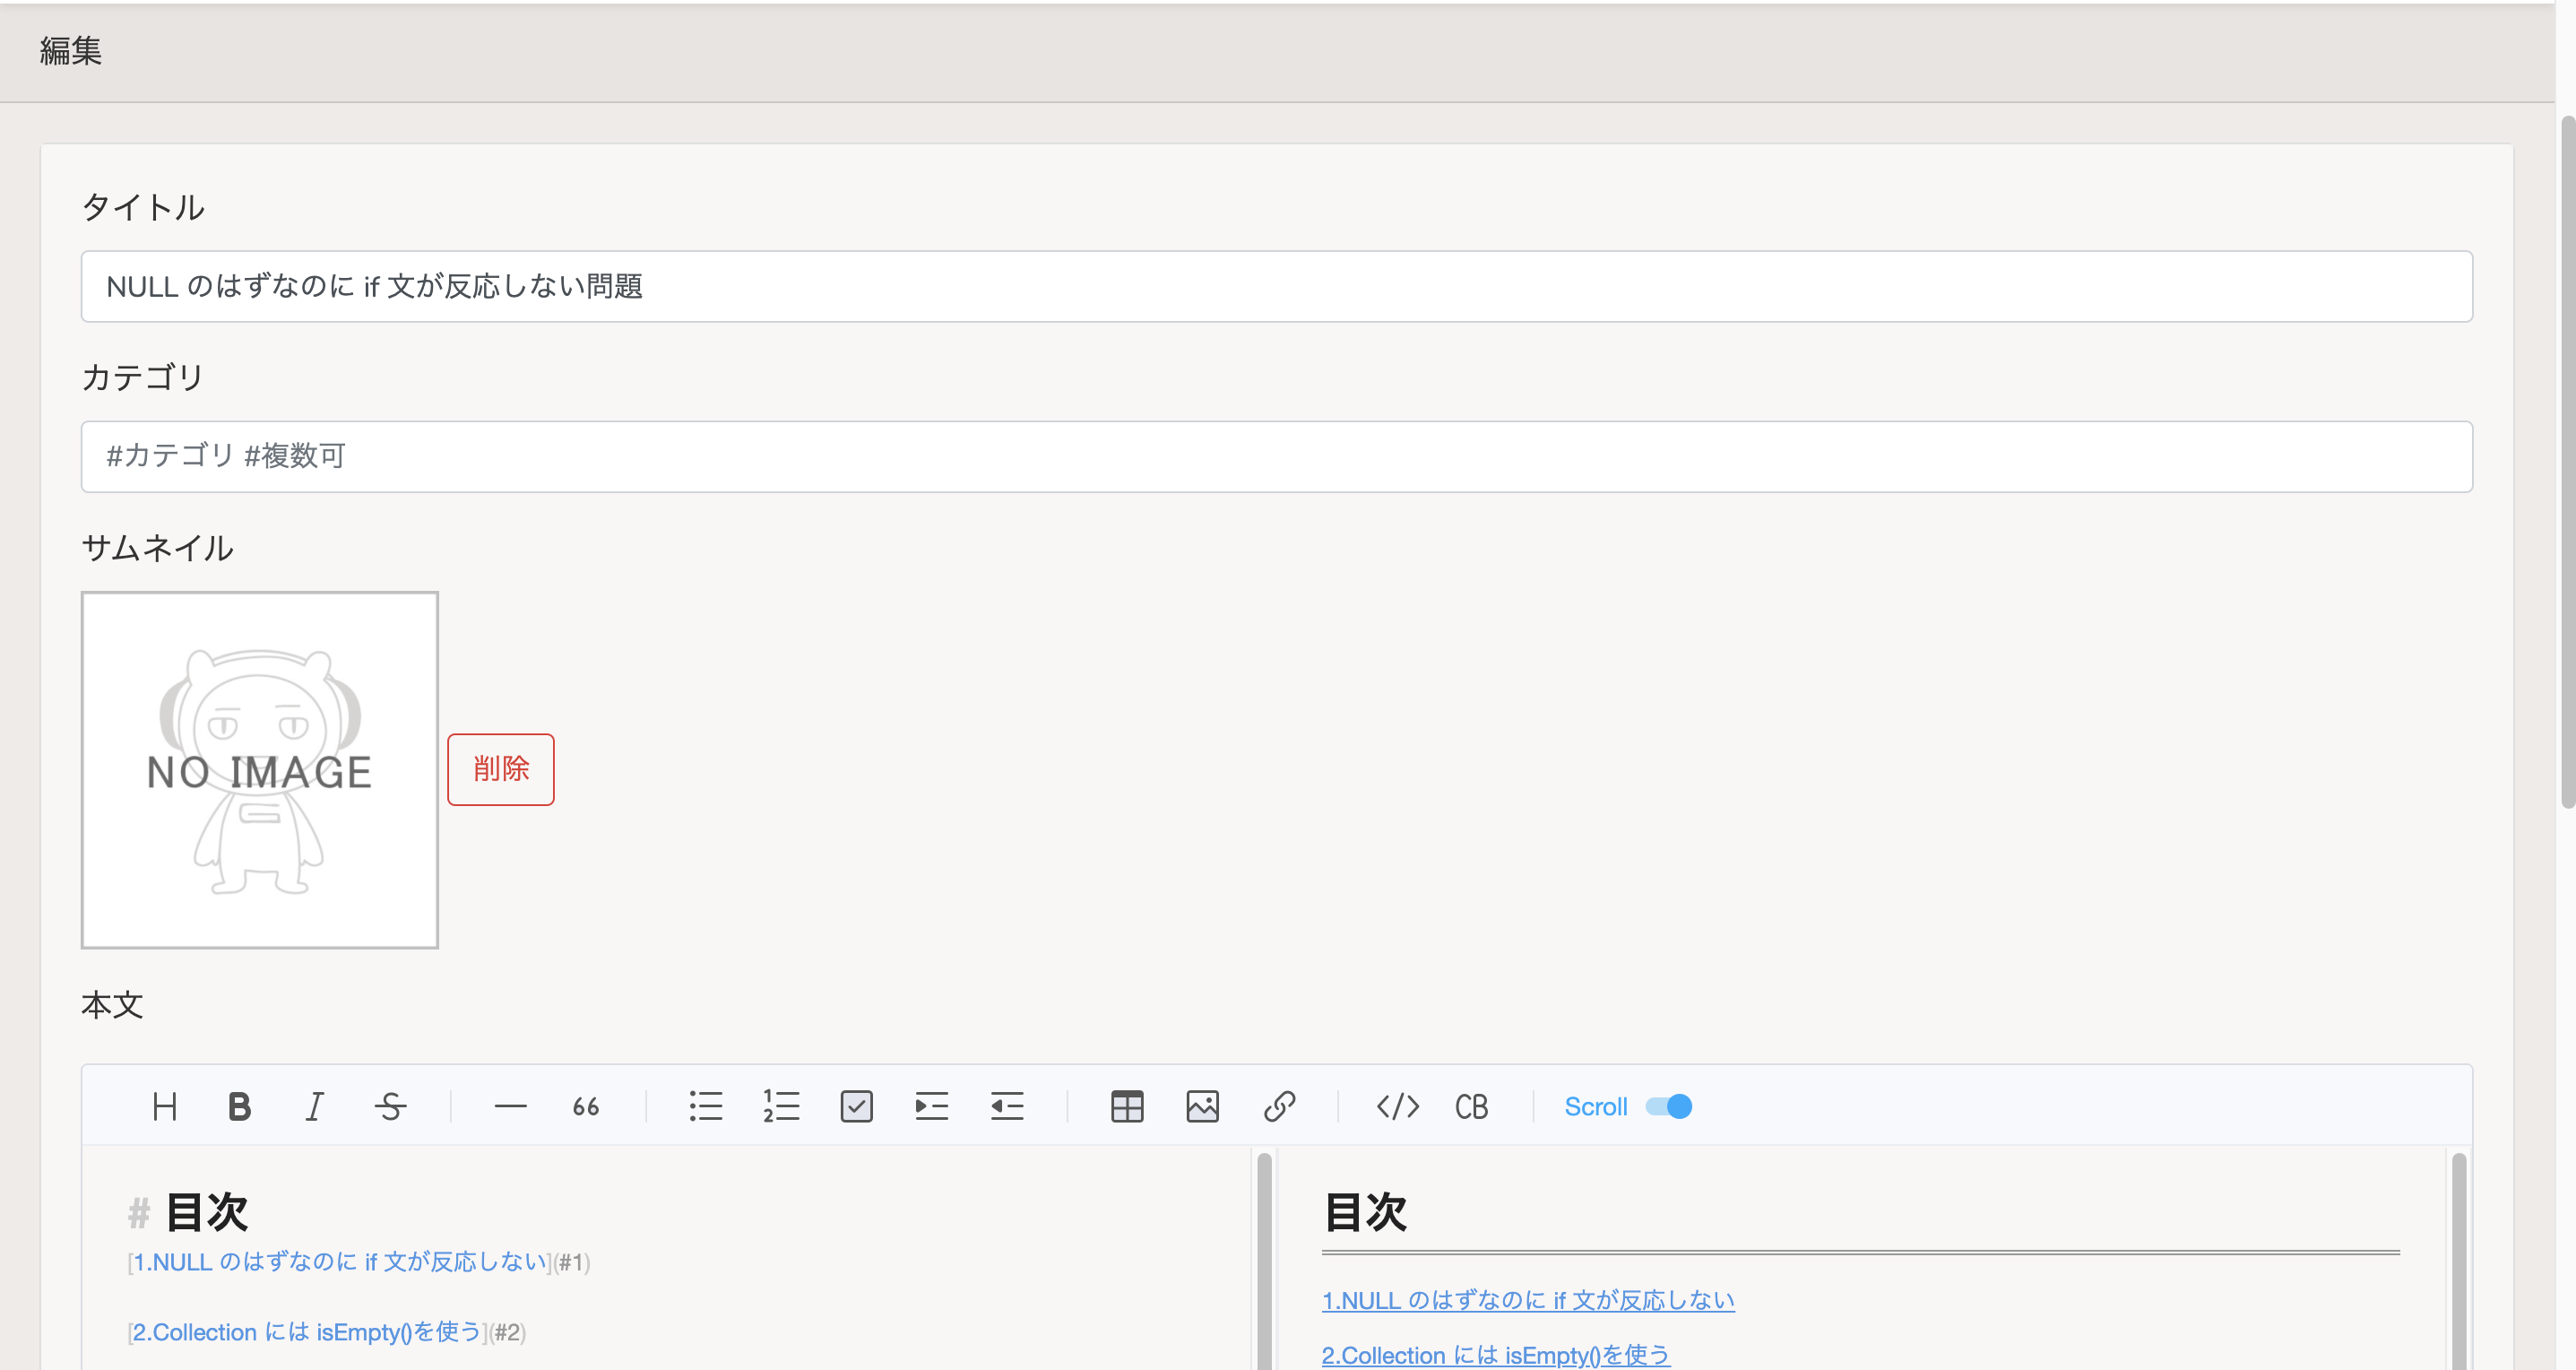Click the Heading (H) toolbar icon
Image resolution: width=2576 pixels, height=1370 pixels.
pyautogui.click(x=165, y=1107)
